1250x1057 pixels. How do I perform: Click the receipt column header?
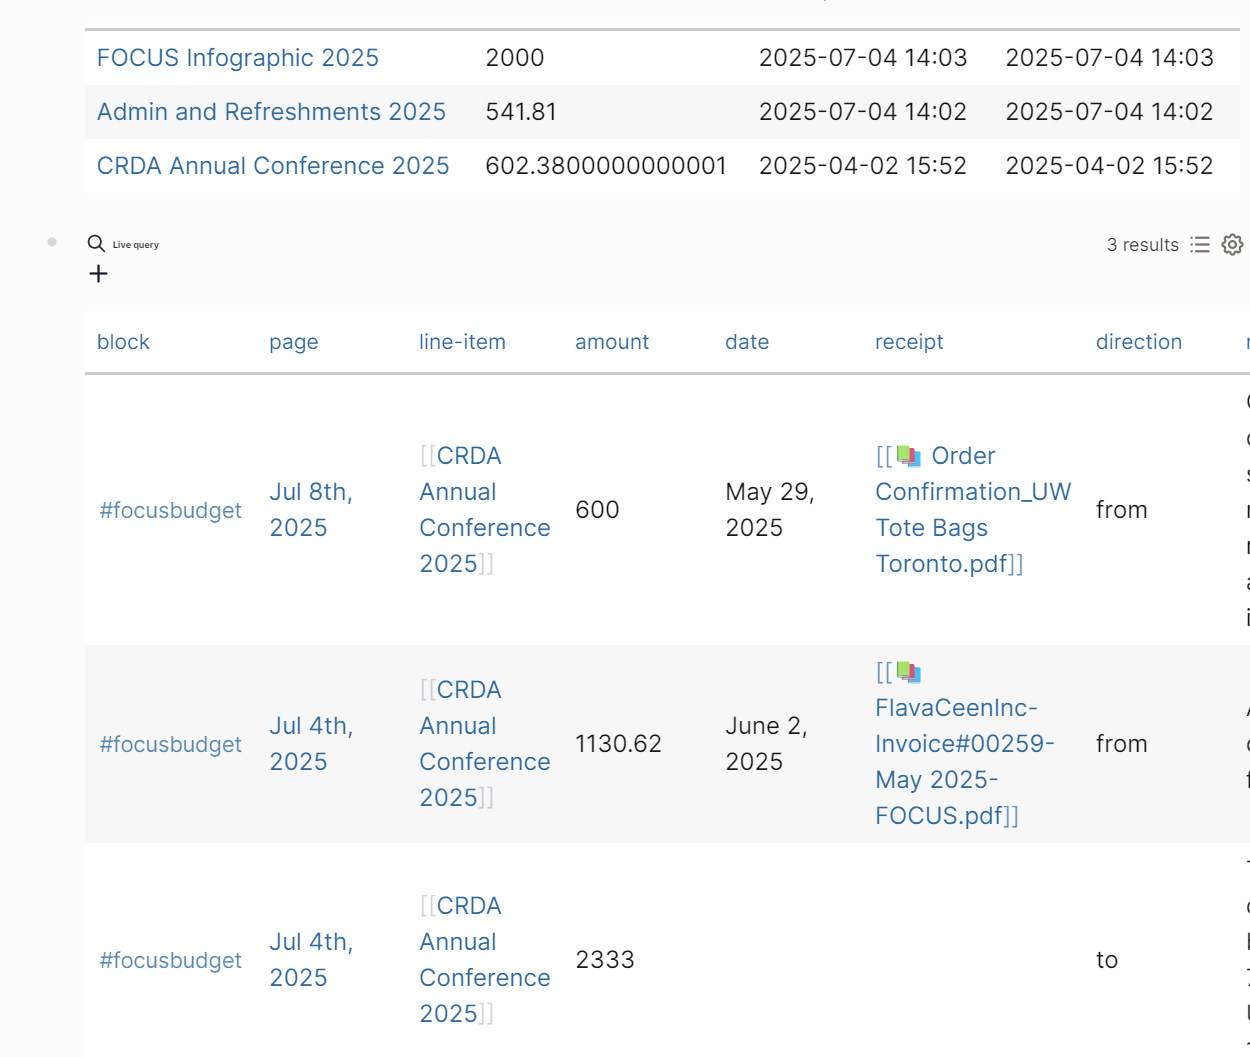[x=908, y=342]
